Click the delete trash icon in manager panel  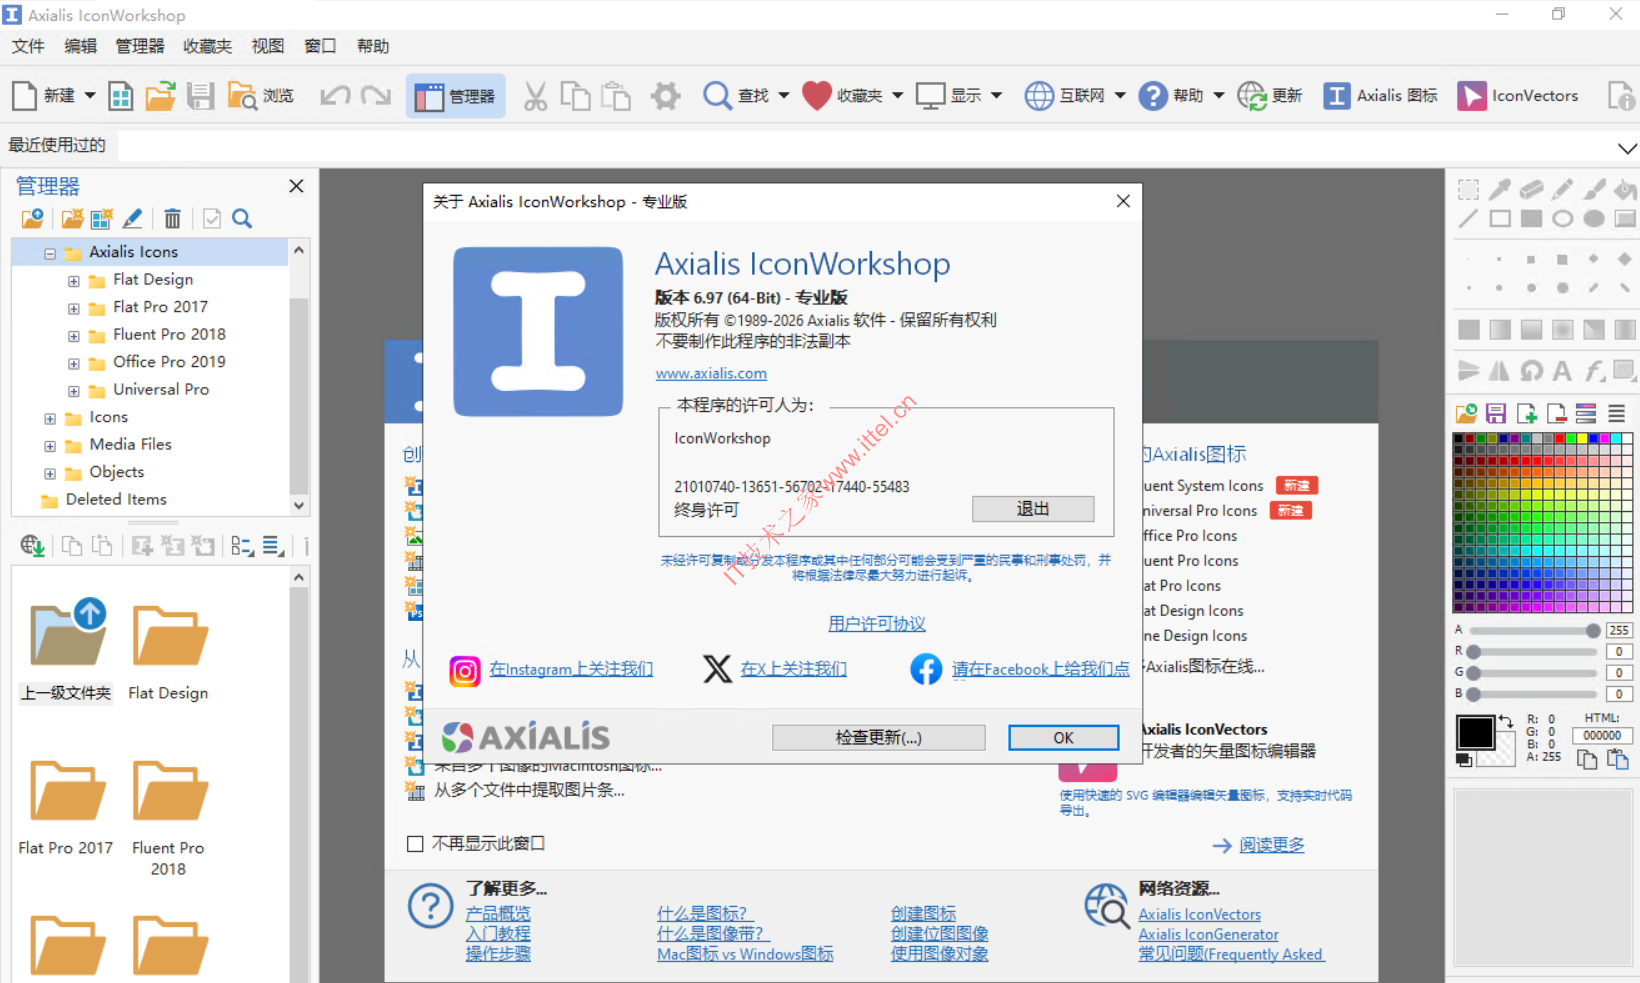point(172,219)
